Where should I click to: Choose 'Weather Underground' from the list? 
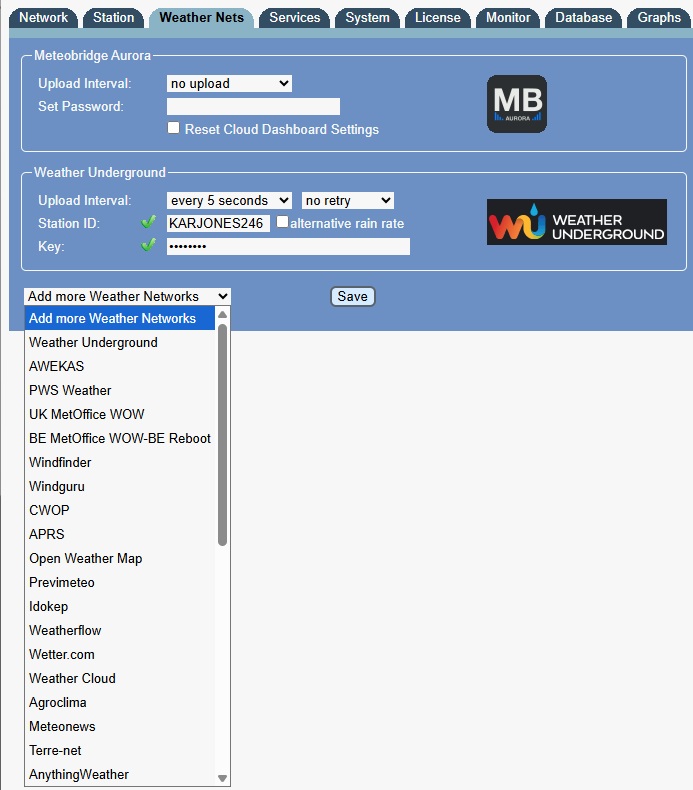(x=120, y=343)
